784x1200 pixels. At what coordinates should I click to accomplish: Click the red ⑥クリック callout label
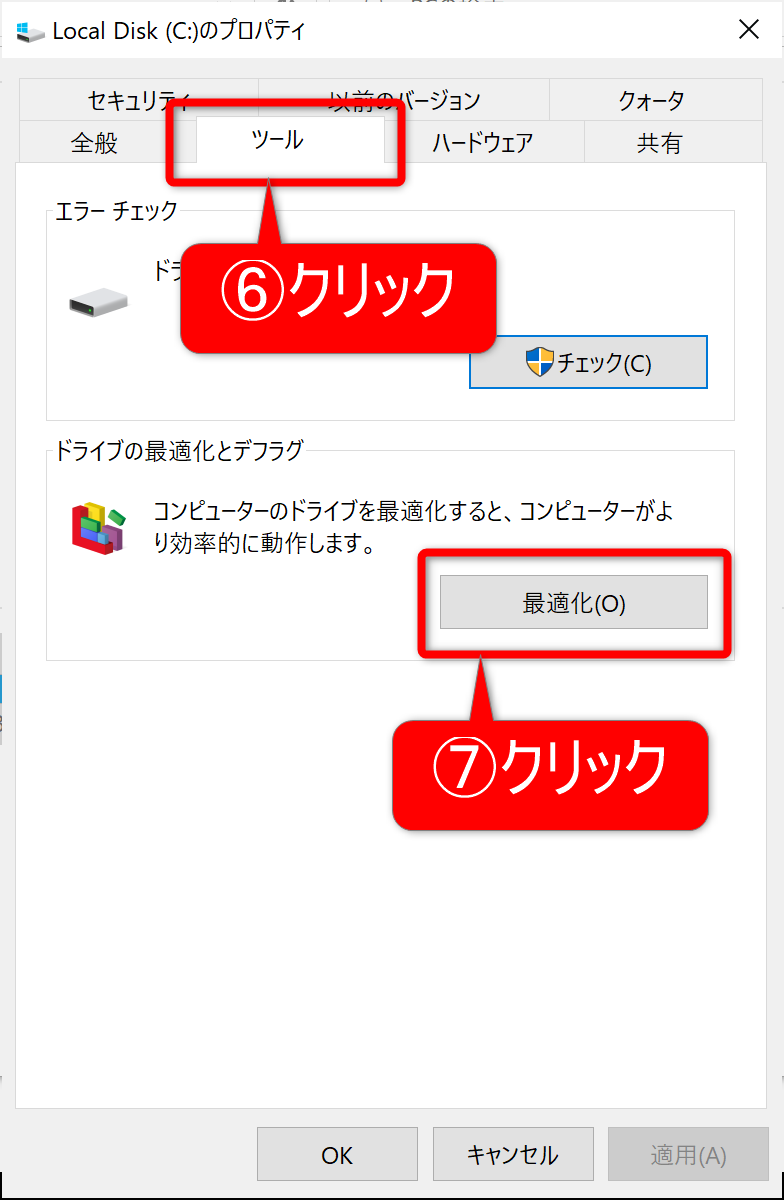coord(338,297)
